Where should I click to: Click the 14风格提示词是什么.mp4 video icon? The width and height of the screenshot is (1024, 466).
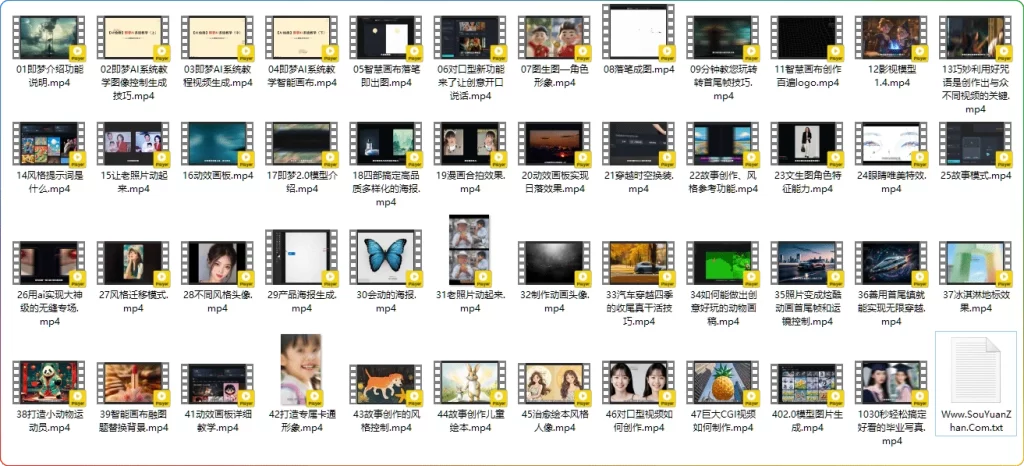click(x=48, y=144)
